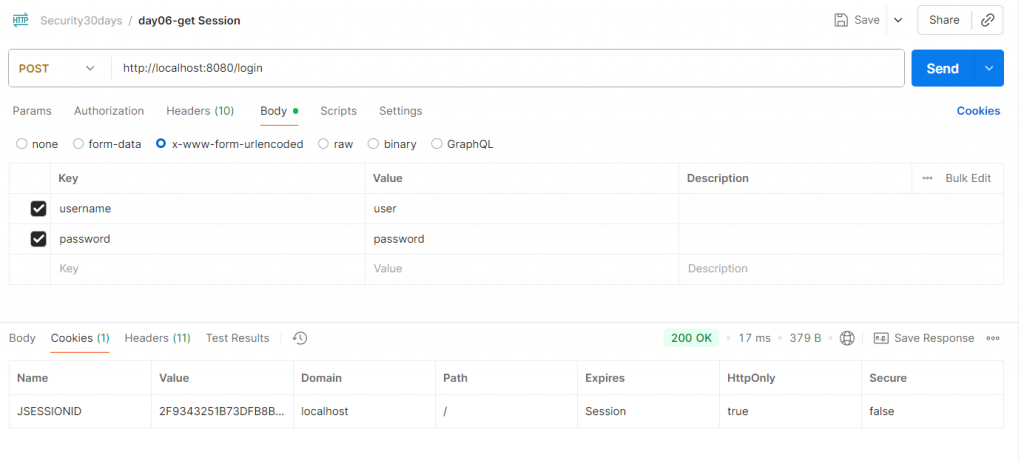Open the response history clock icon
Image resolution: width=1024 pixels, height=461 pixels.
pos(300,338)
